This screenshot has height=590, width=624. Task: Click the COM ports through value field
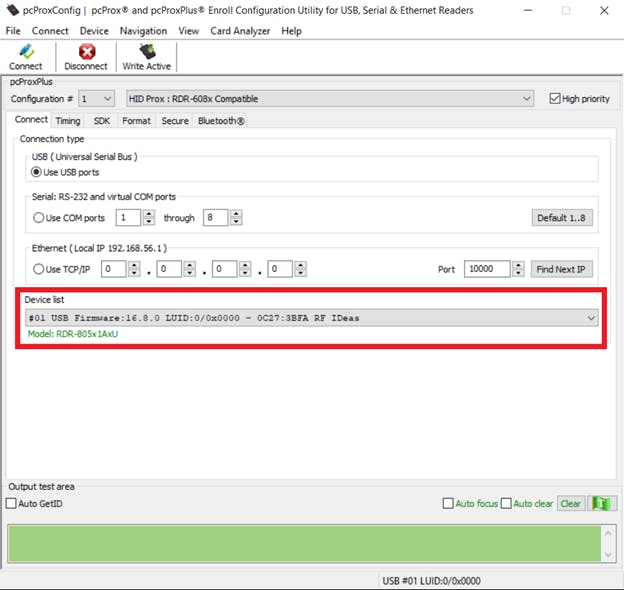215,218
